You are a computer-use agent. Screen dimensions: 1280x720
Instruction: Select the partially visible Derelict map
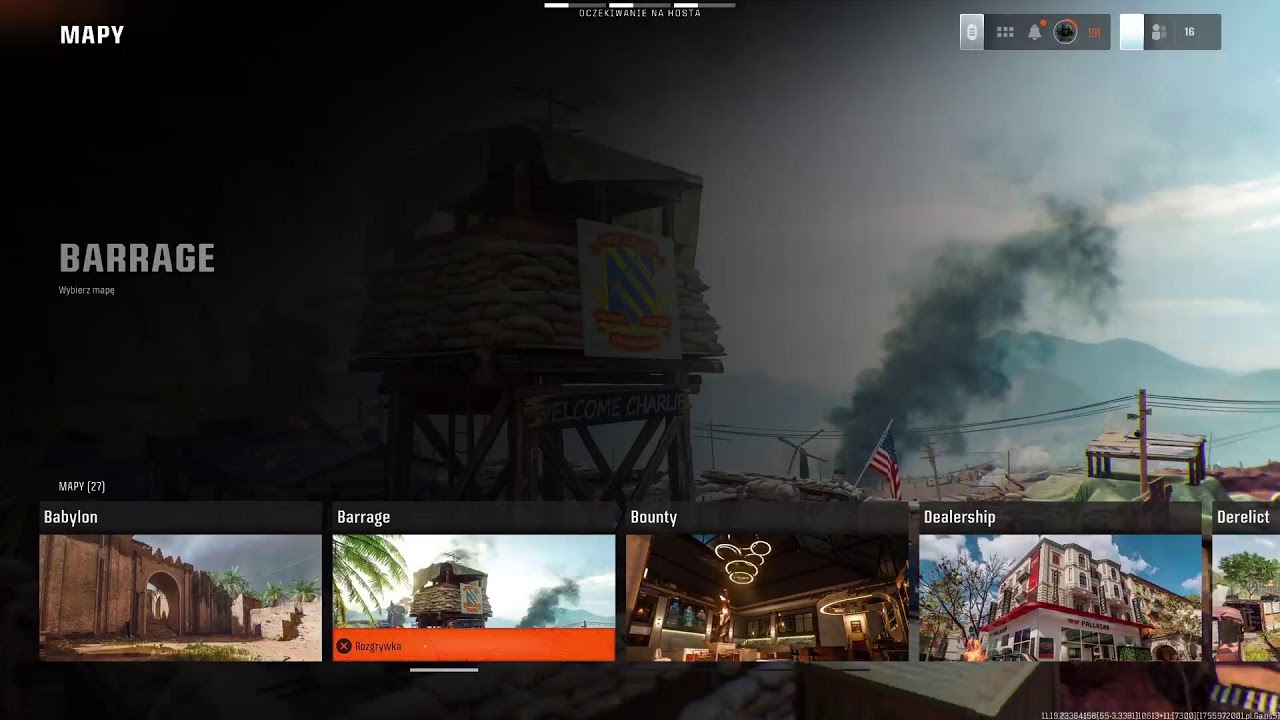point(1246,598)
